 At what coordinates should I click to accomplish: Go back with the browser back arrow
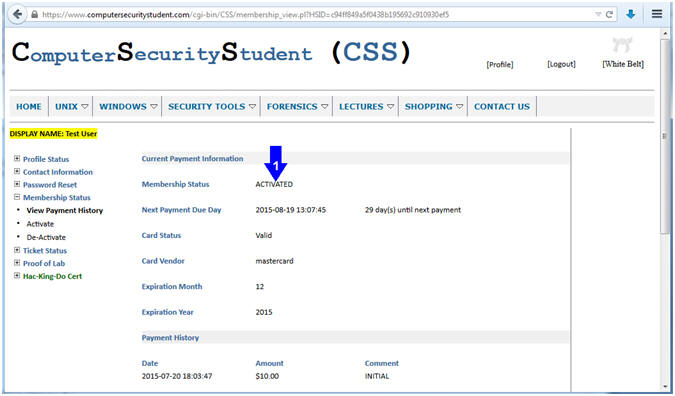[17, 14]
